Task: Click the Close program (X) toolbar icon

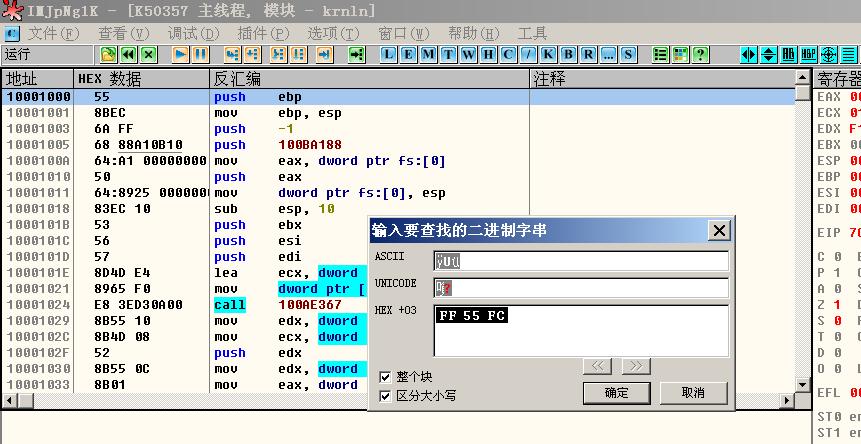Action: tap(149, 54)
